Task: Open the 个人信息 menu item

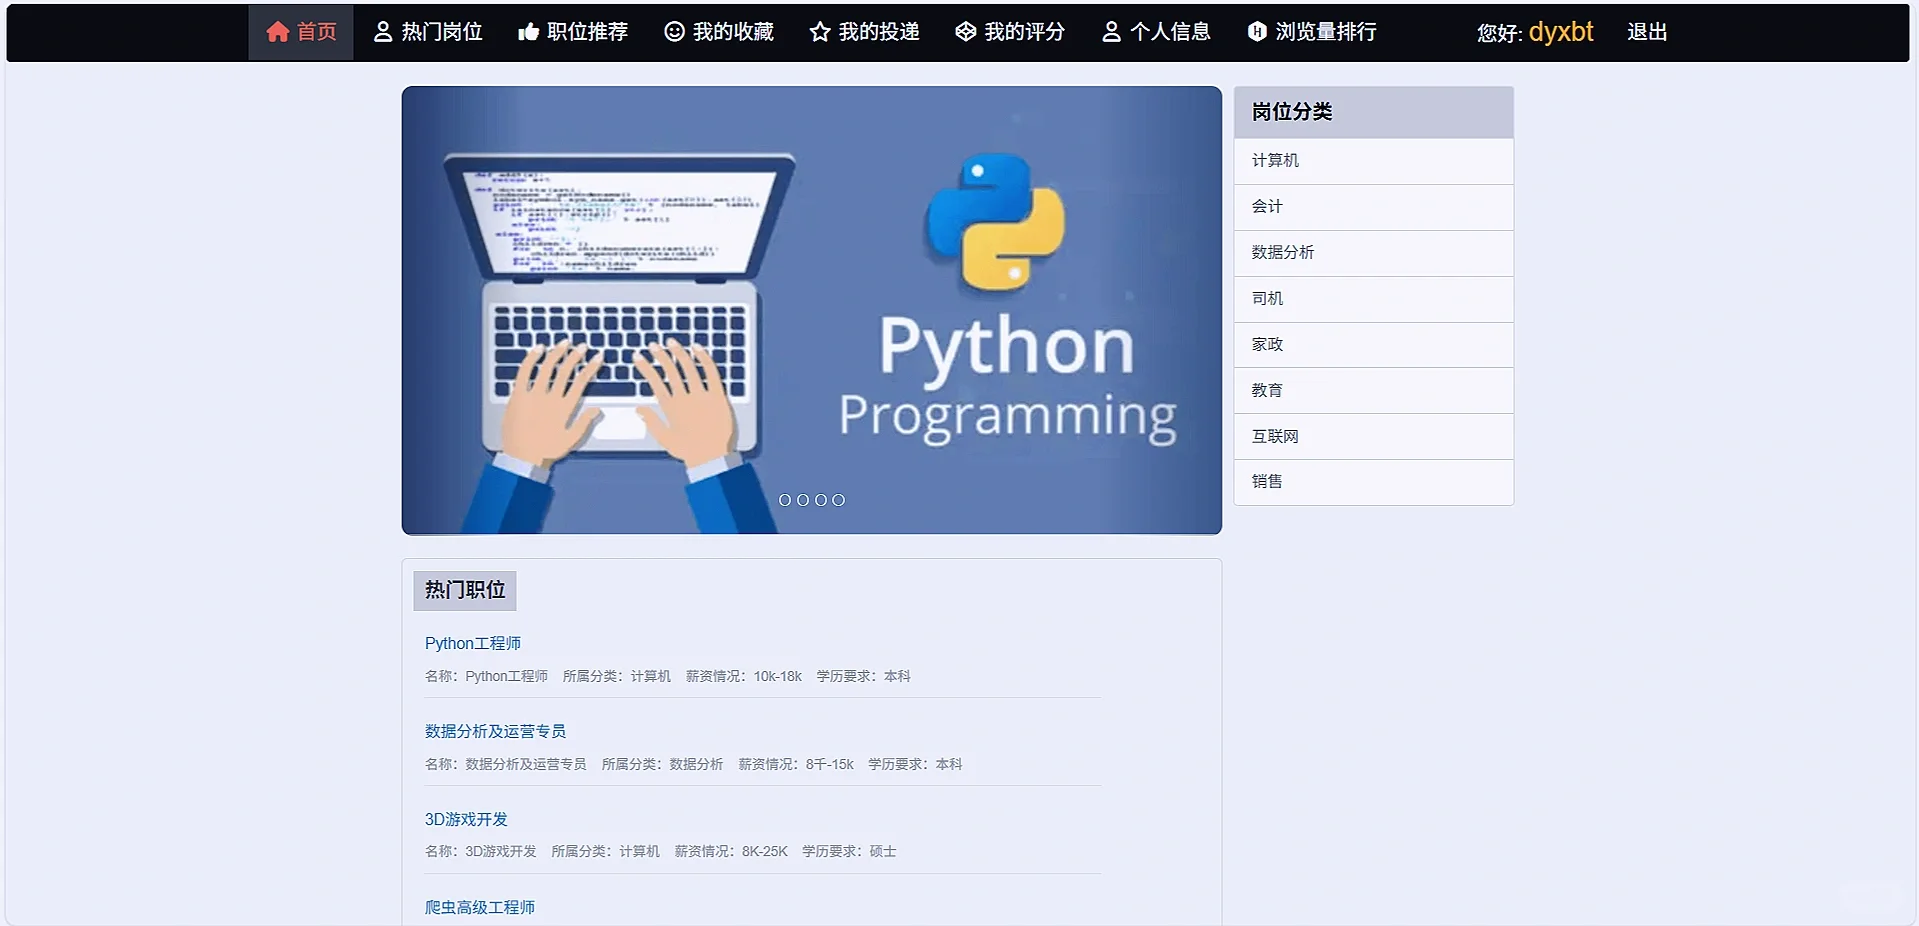Action: tap(1156, 32)
